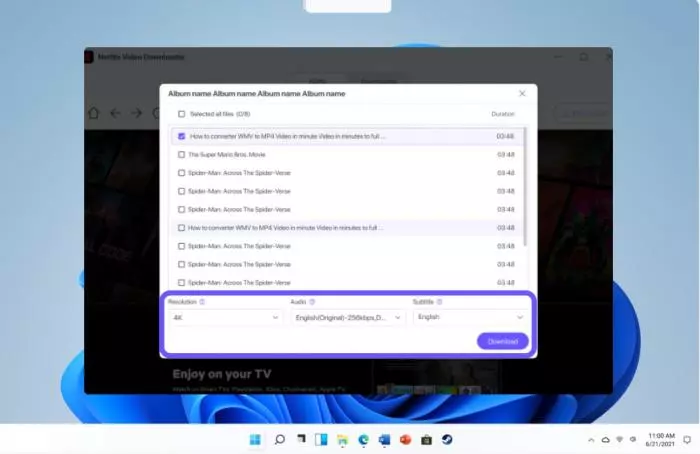Open Microsoft Store from the taskbar
Screen dimensions: 700x454
(426, 440)
